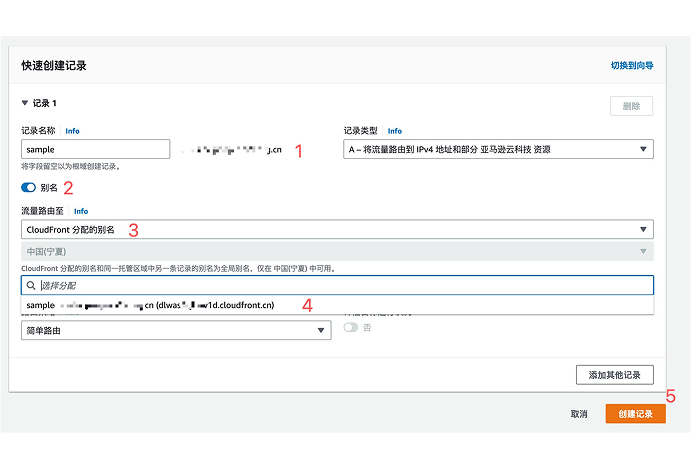Screen dimensions: 691x469
Task: Open the 简单路由 routing policy dropdown
Action: click(176, 330)
